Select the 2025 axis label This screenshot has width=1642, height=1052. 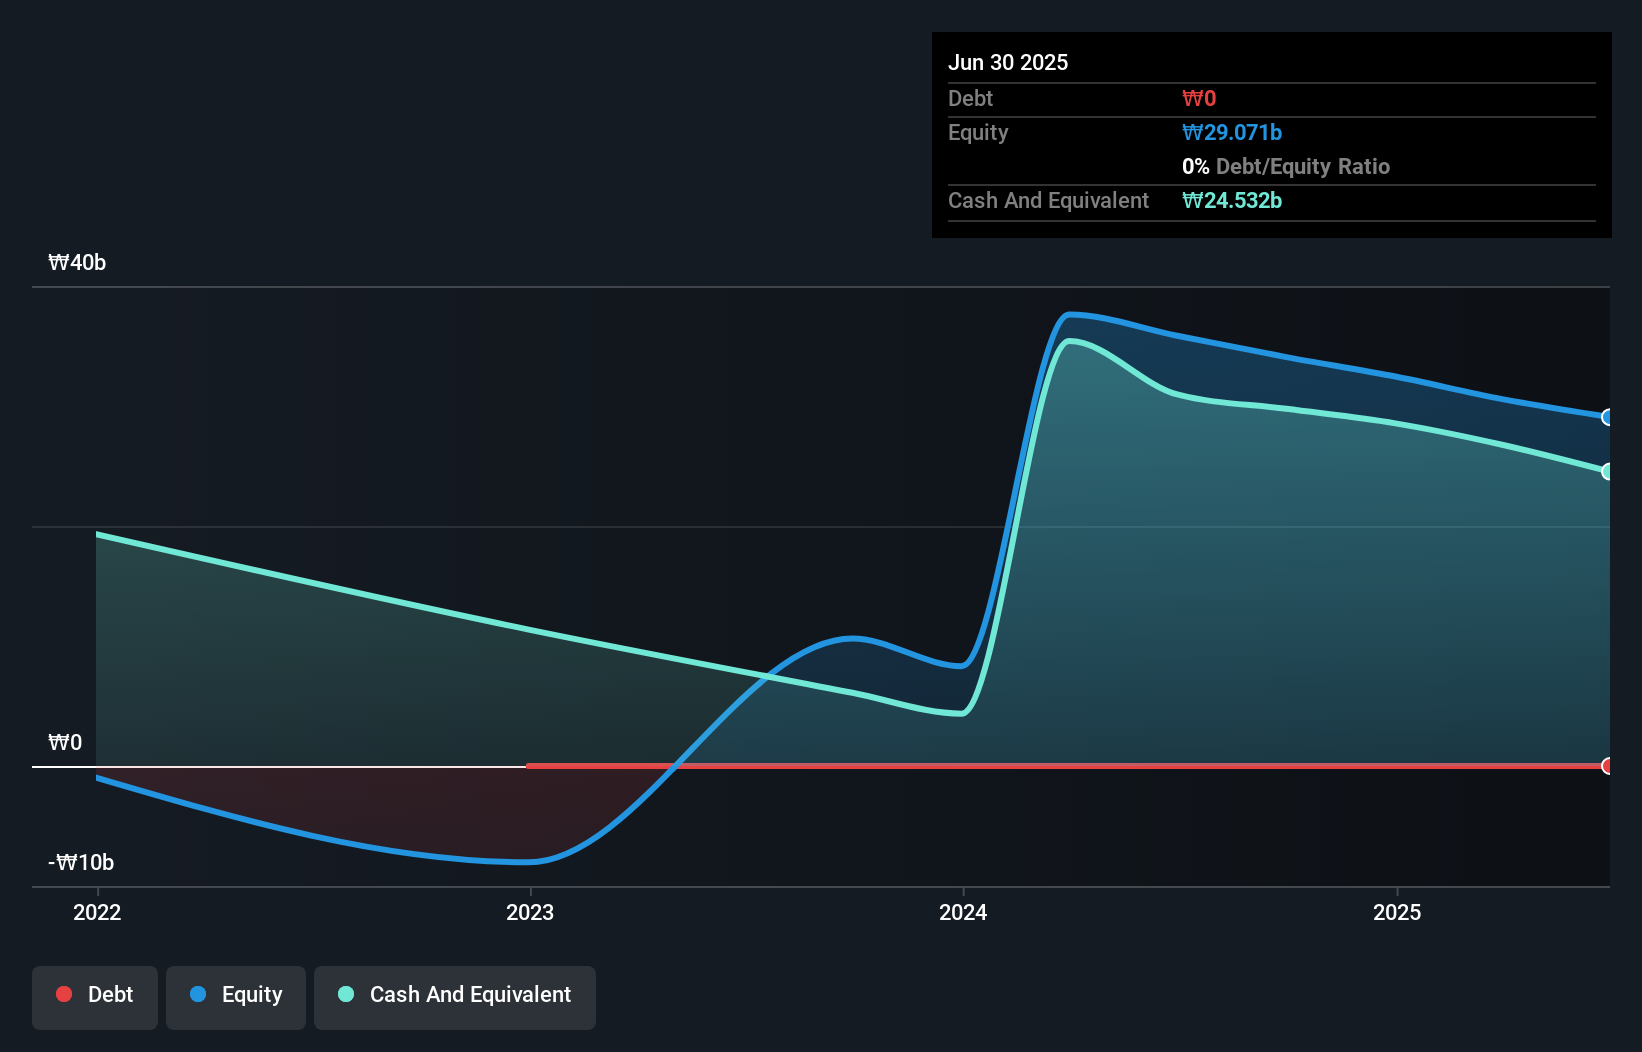coord(1398,912)
